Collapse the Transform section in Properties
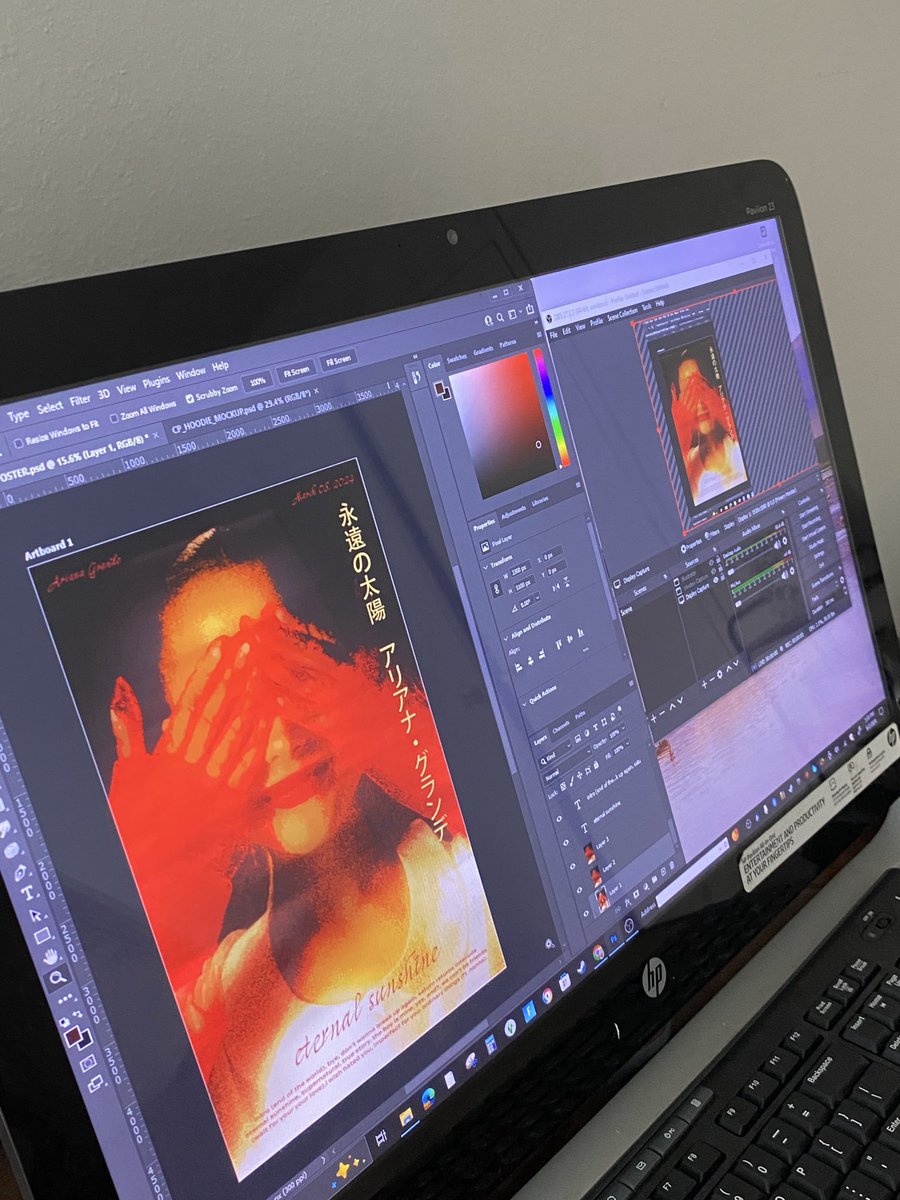The height and width of the screenshot is (1200, 900). 485,566
